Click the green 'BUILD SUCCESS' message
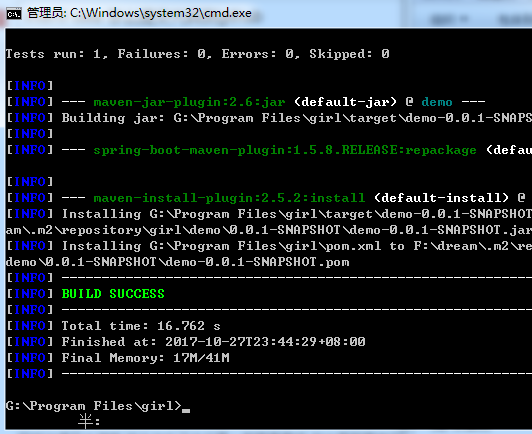The width and height of the screenshot is (532, 434). pyautogui.click(x=113, y=294)
